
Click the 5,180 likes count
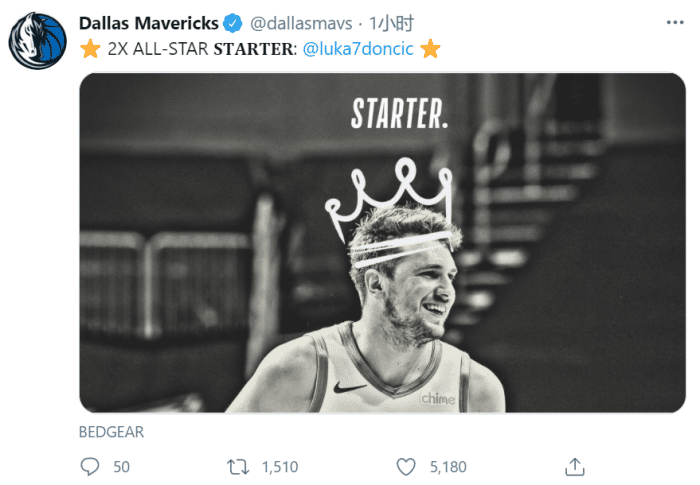(x=447, y=466)
